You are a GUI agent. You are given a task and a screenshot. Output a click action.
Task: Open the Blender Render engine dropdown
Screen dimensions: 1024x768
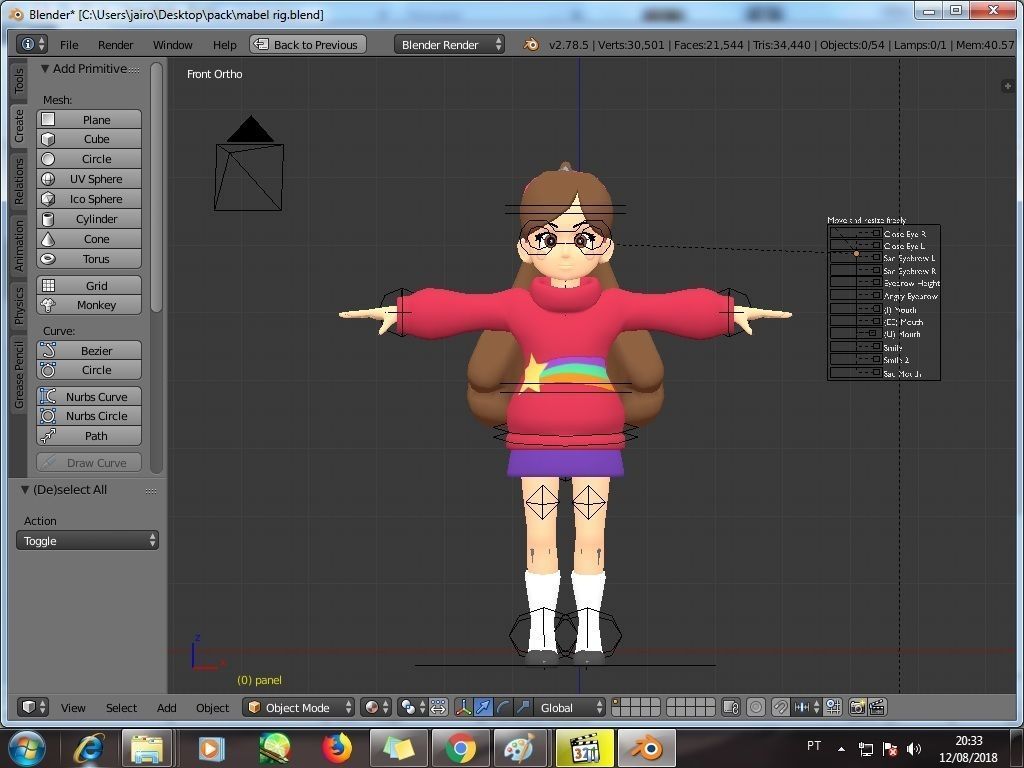click(449, 44)
